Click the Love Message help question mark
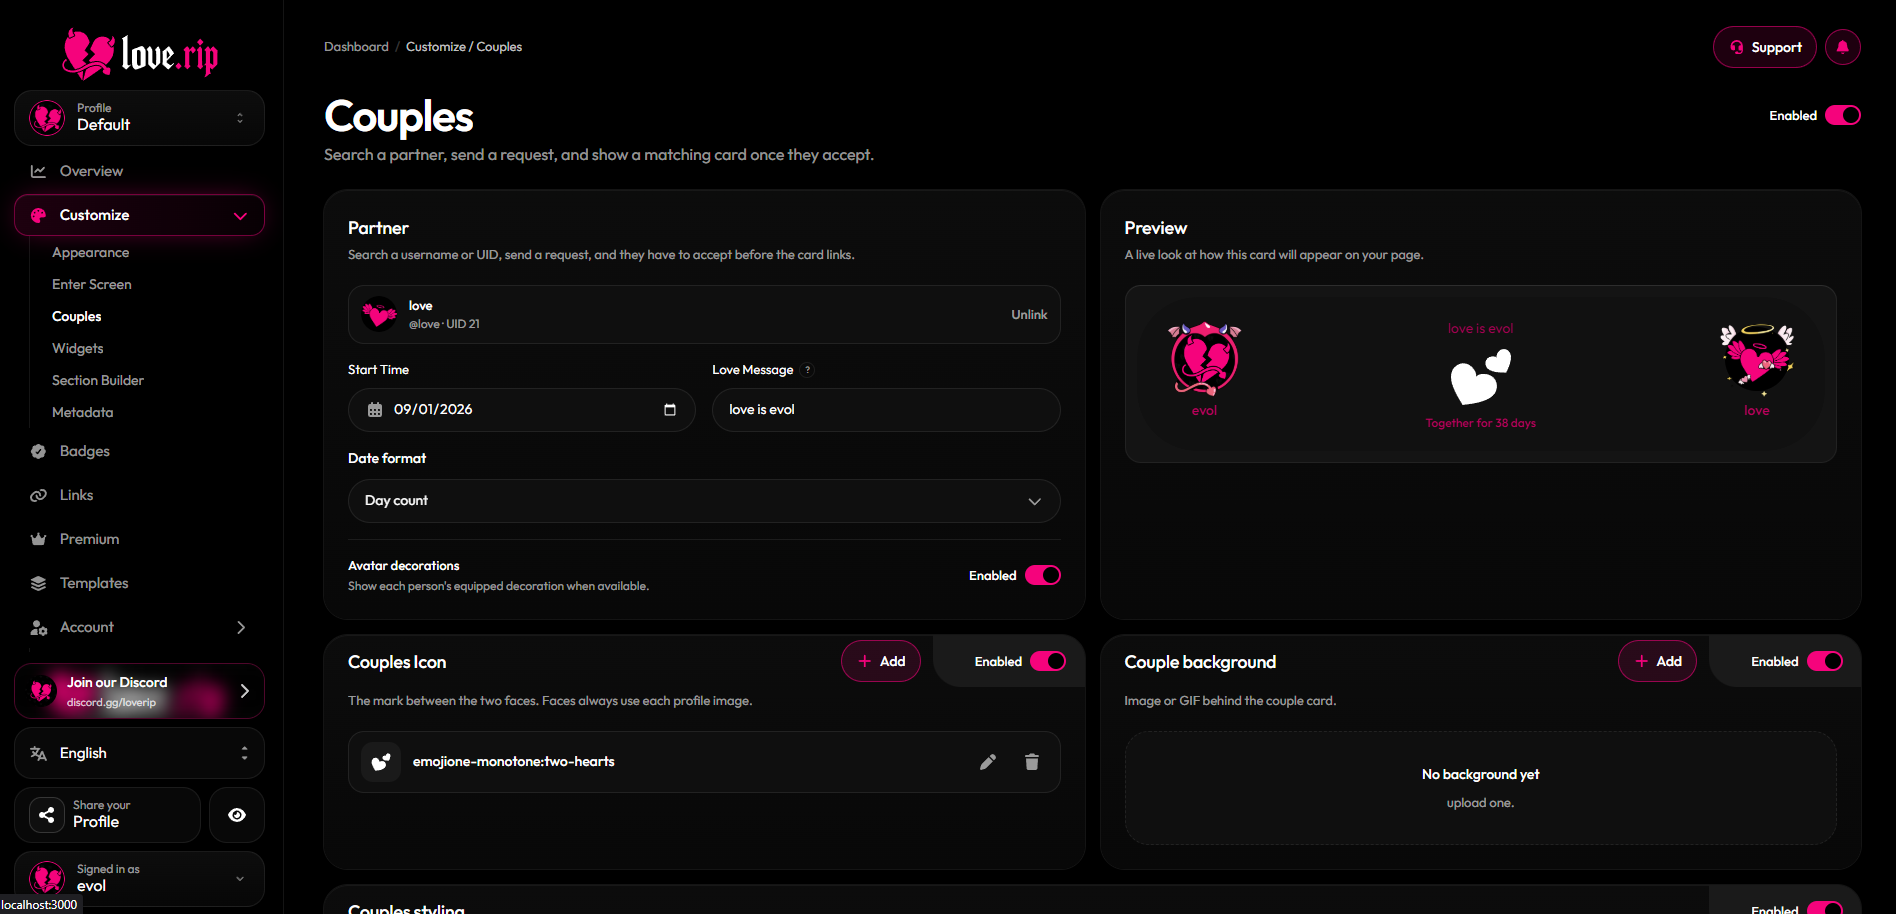The height and width of the screenshot is (914, 1896). point(808,370)
